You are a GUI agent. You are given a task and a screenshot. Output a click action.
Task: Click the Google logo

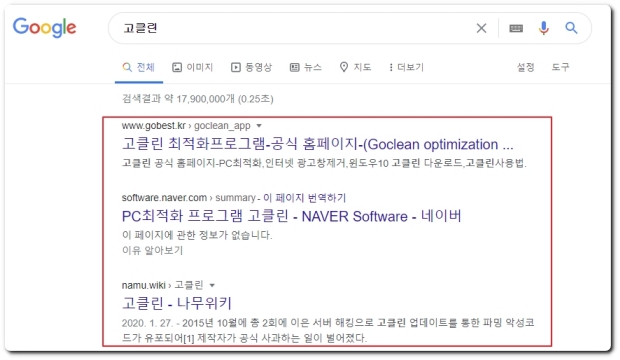[44, 28]
